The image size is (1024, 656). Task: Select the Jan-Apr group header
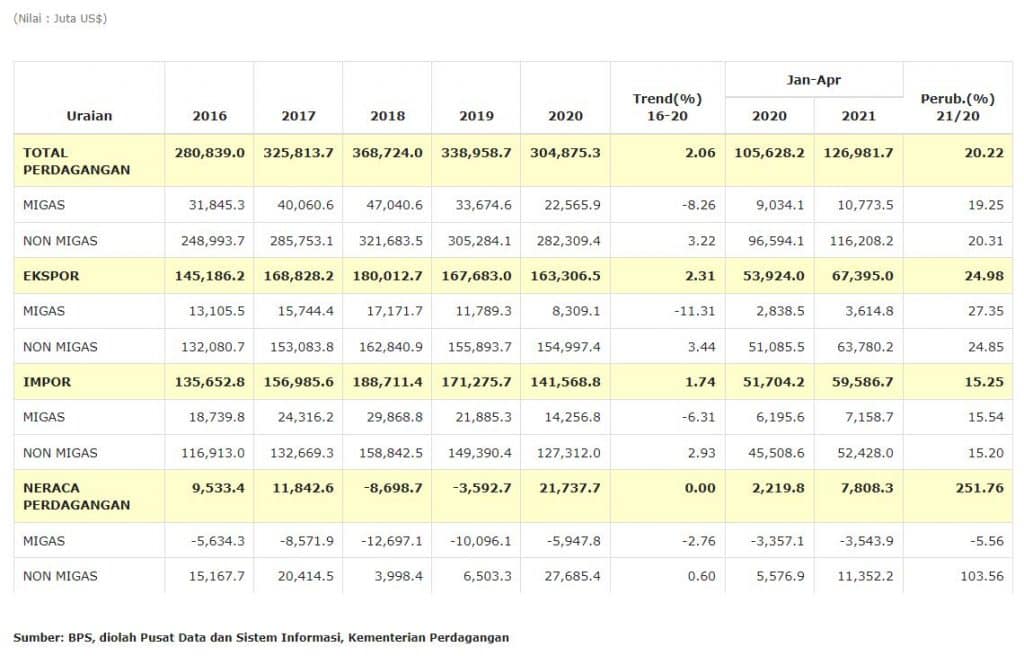pos(814,79)
